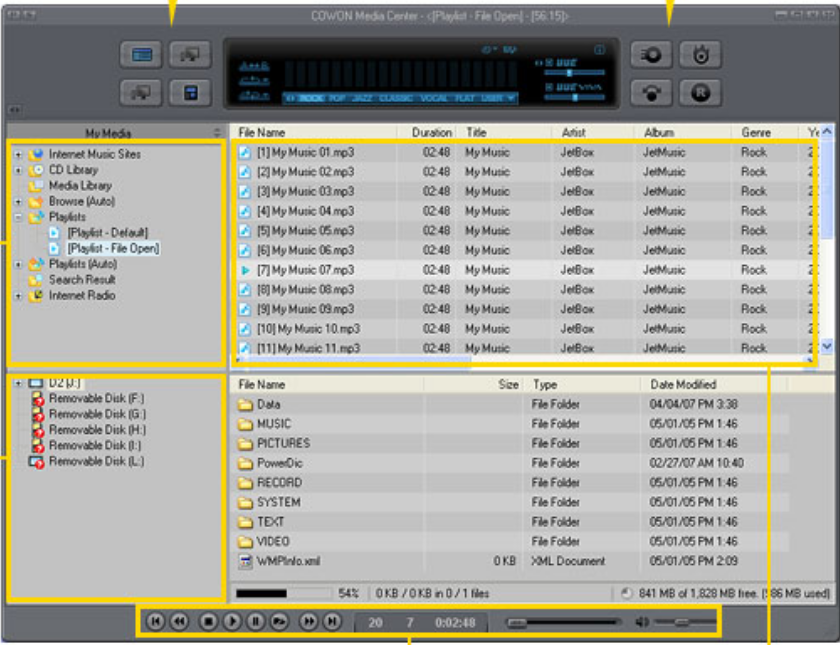Select the Internet Music Sites globe icon
Viewport: 840px width, 645px height.
[36, 153]
